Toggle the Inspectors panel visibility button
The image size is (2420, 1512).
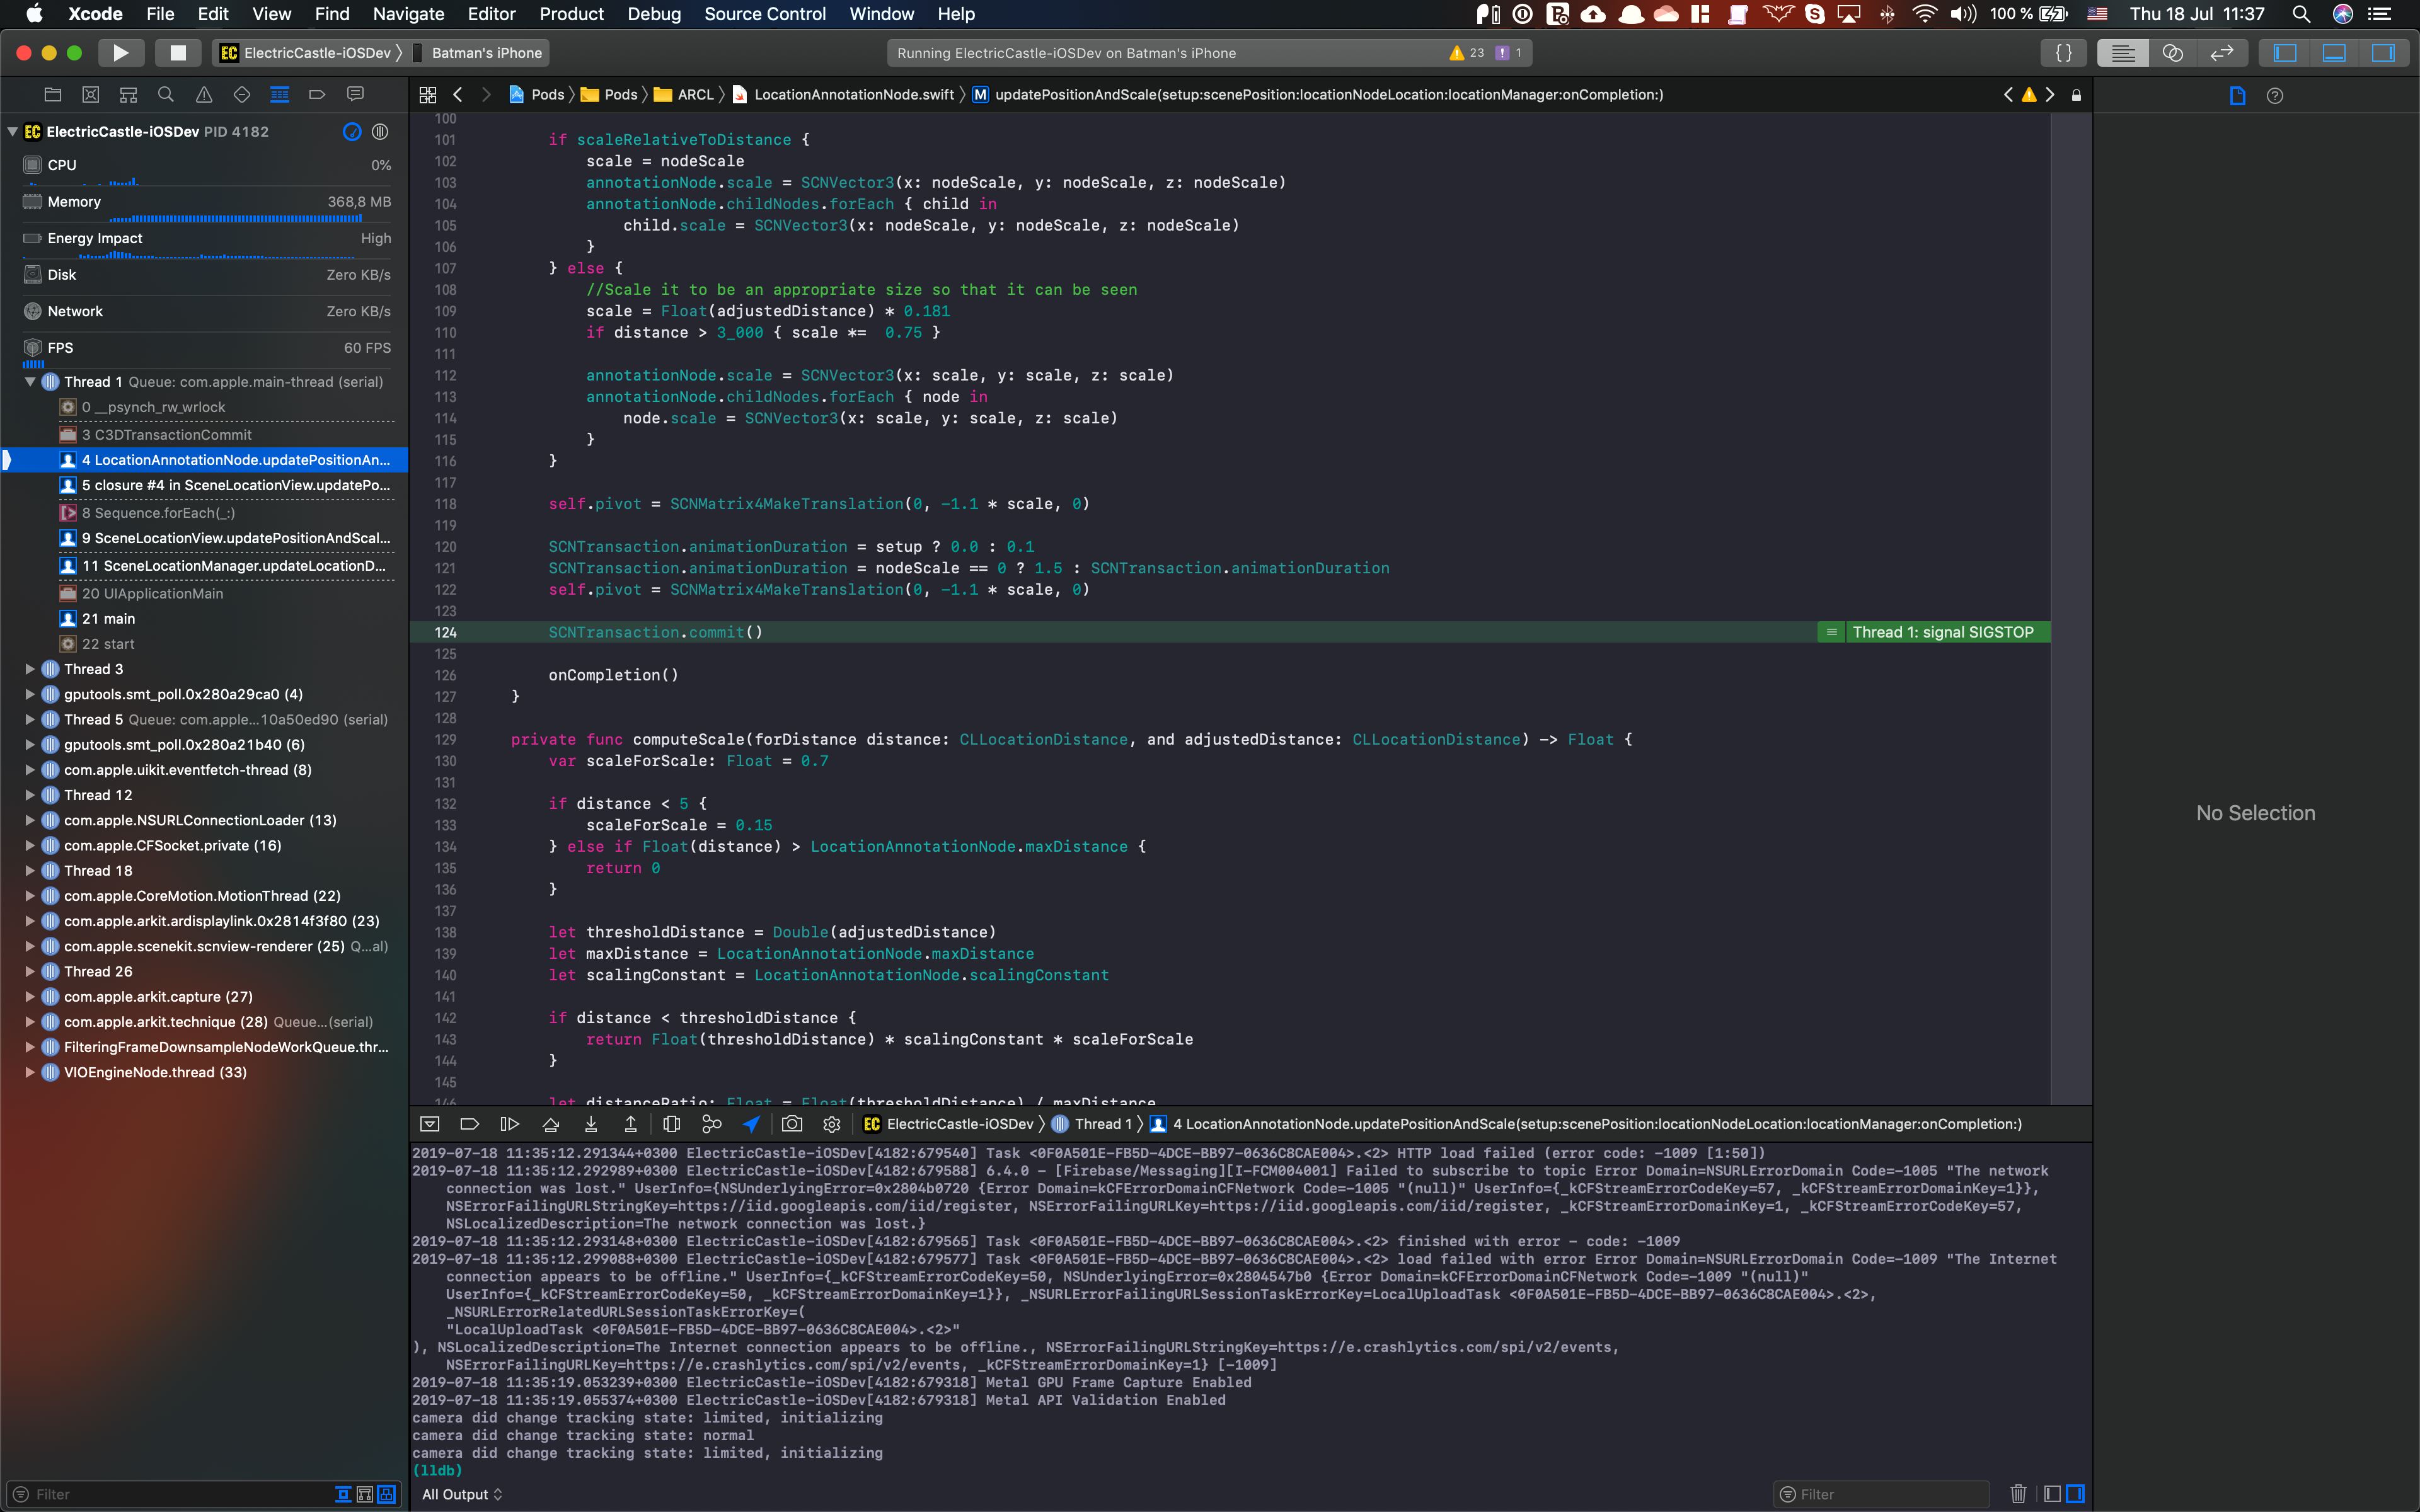(x=2384, y=53)
